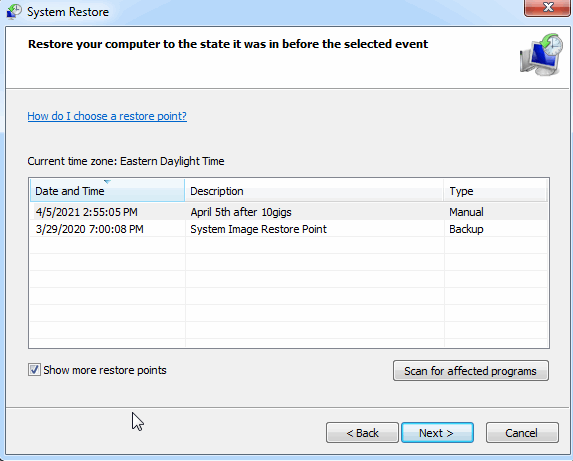Screen dimensions: 573x461
Task: Select the Manual type entry
Action: point(466,212)
